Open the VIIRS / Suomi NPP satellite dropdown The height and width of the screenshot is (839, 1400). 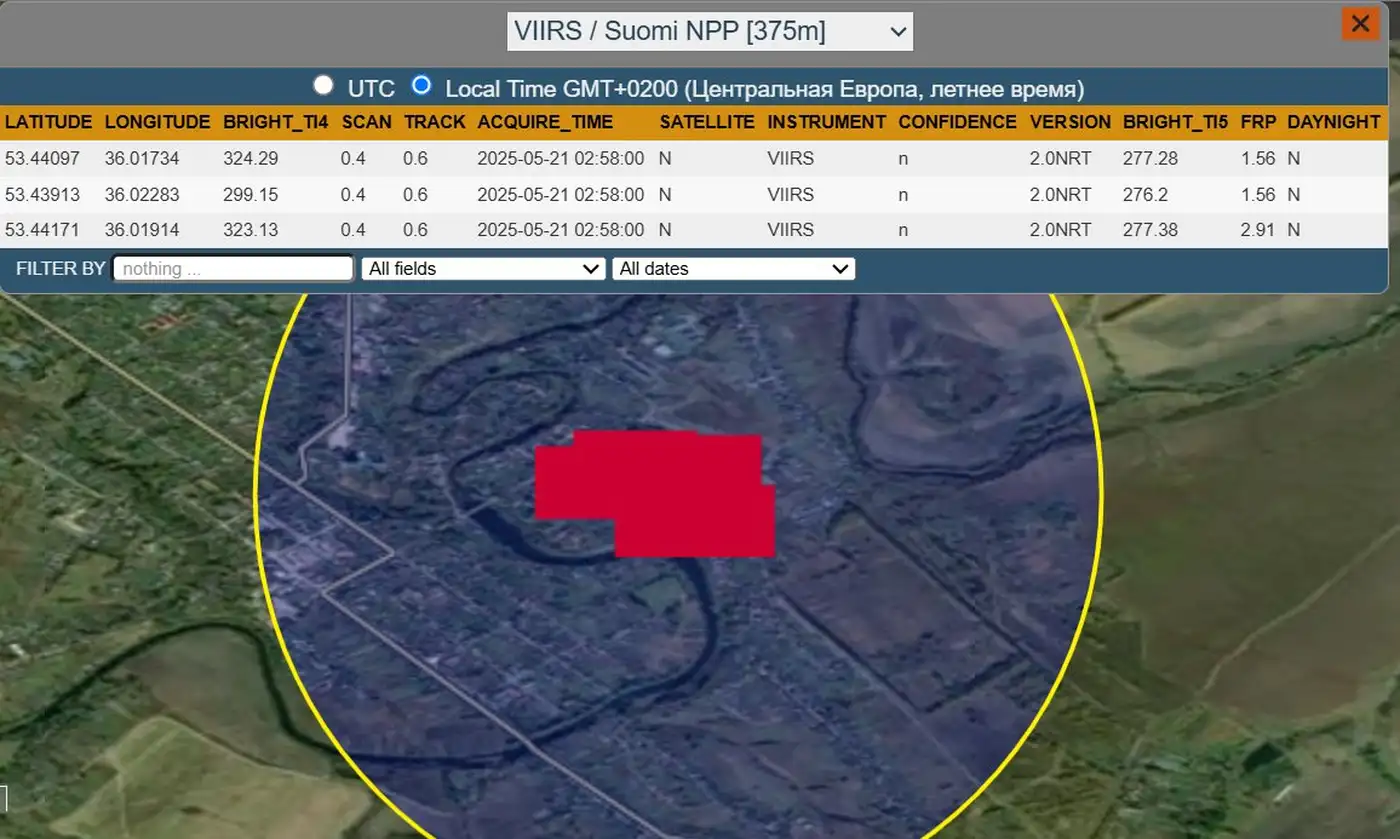(709, 31)
